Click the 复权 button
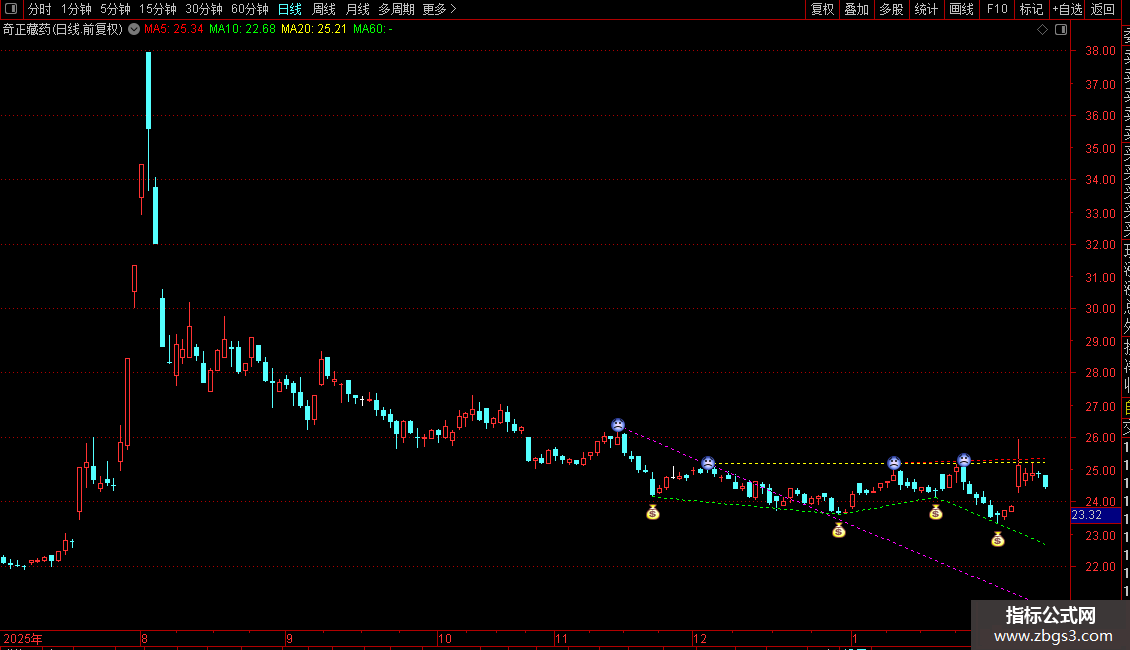The width and height of the screenshot is (1130, 650). coord(822,9)
